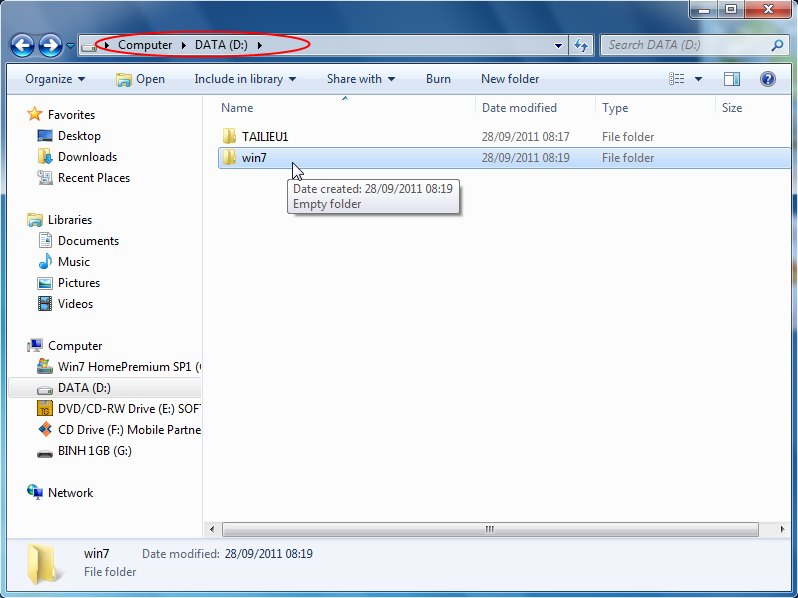
Task: Click the horizontal scrollbar in file list
Action: click(x=489, y=529)
